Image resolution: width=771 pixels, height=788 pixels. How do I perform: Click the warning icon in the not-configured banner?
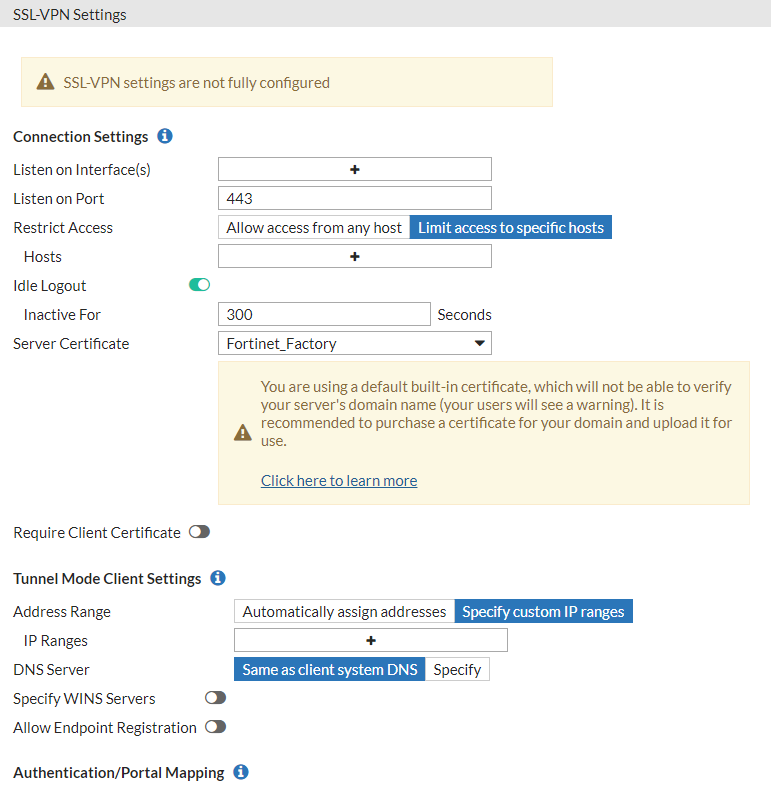click(45, 82)
